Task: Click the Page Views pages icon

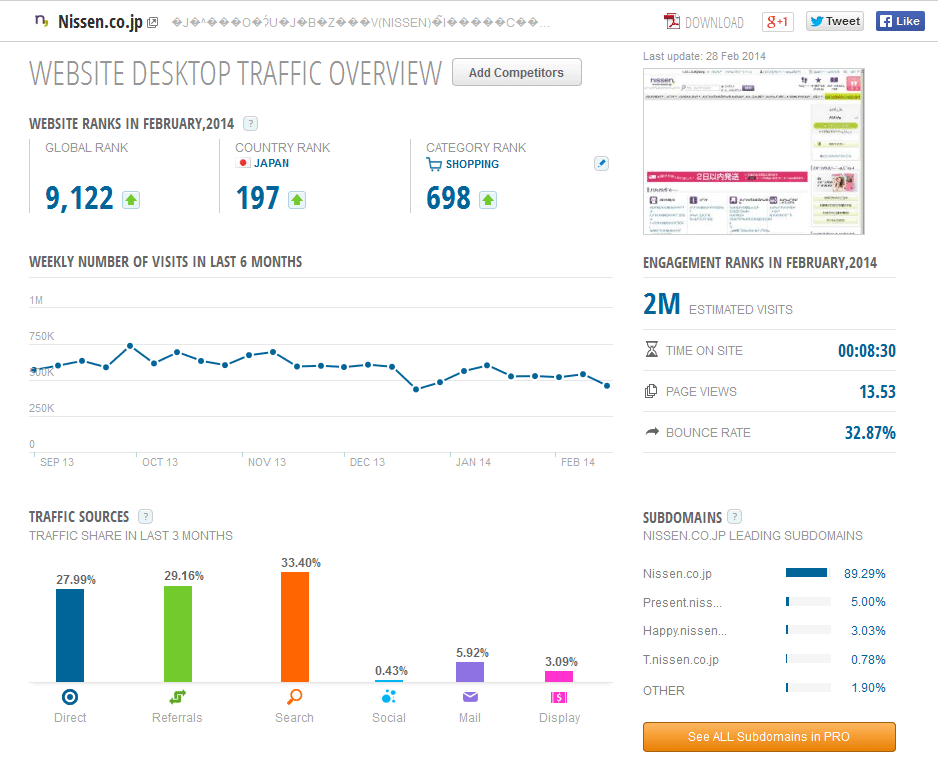Action: pos(651,391)
